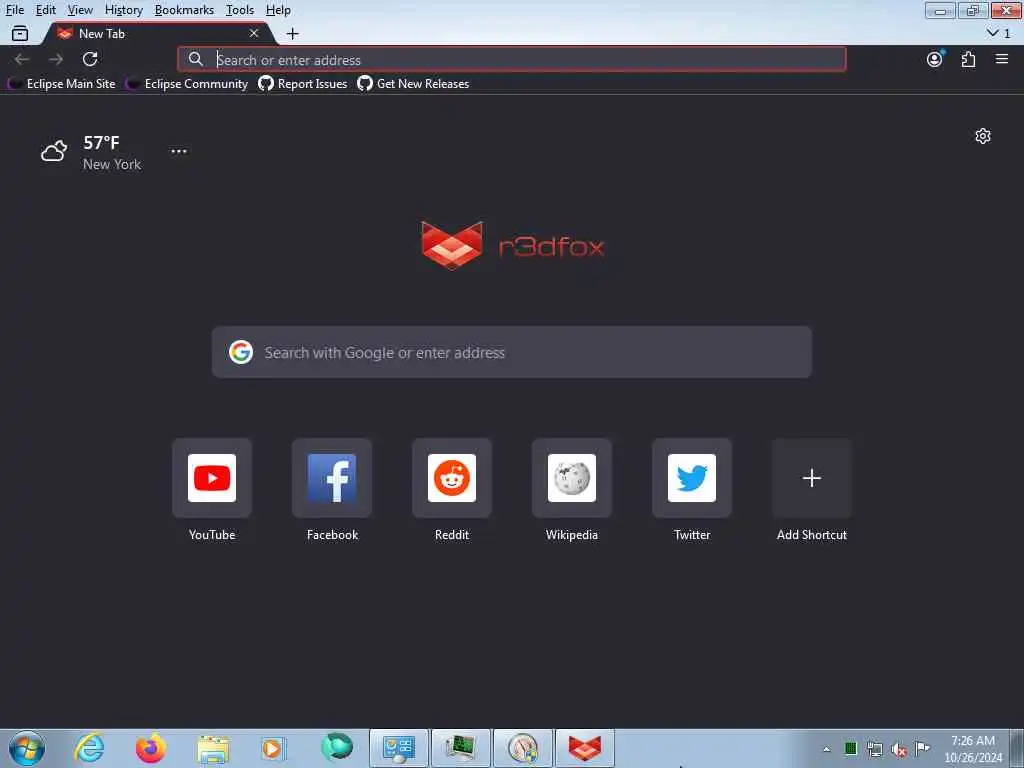
Task: Open the account profile icon
Action: [935, 59]
